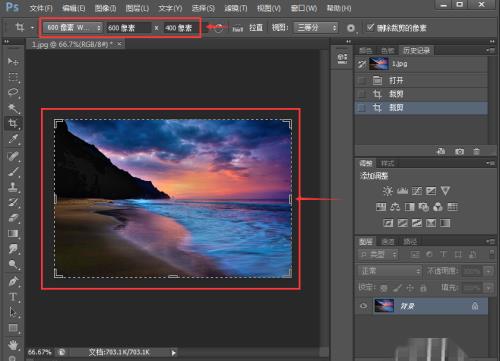Add Brightness/Contrast adjustment (sun icon)
Screen dimensions: 500x361
click(388, 191)
